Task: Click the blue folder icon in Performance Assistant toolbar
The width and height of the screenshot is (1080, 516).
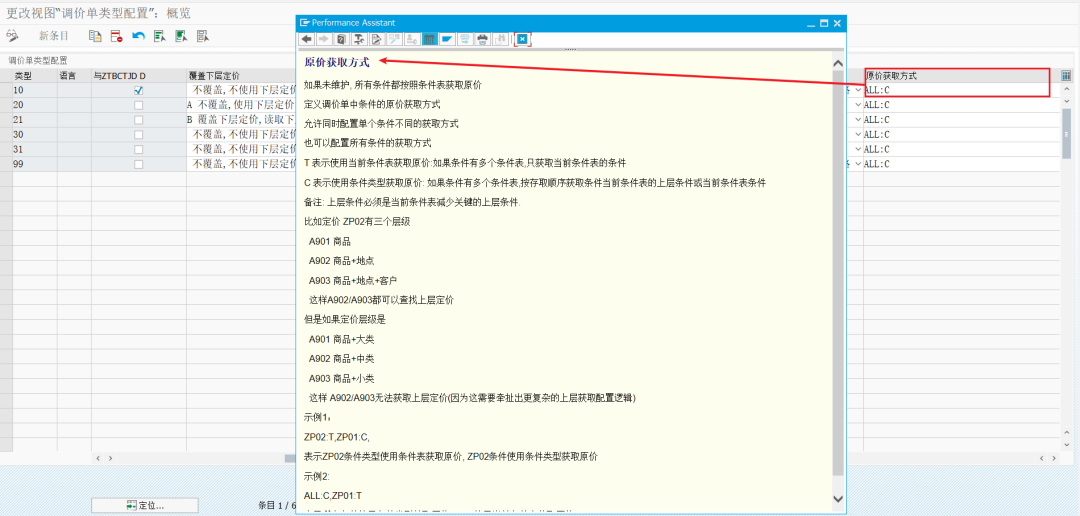Action: (x=446, y=39)
